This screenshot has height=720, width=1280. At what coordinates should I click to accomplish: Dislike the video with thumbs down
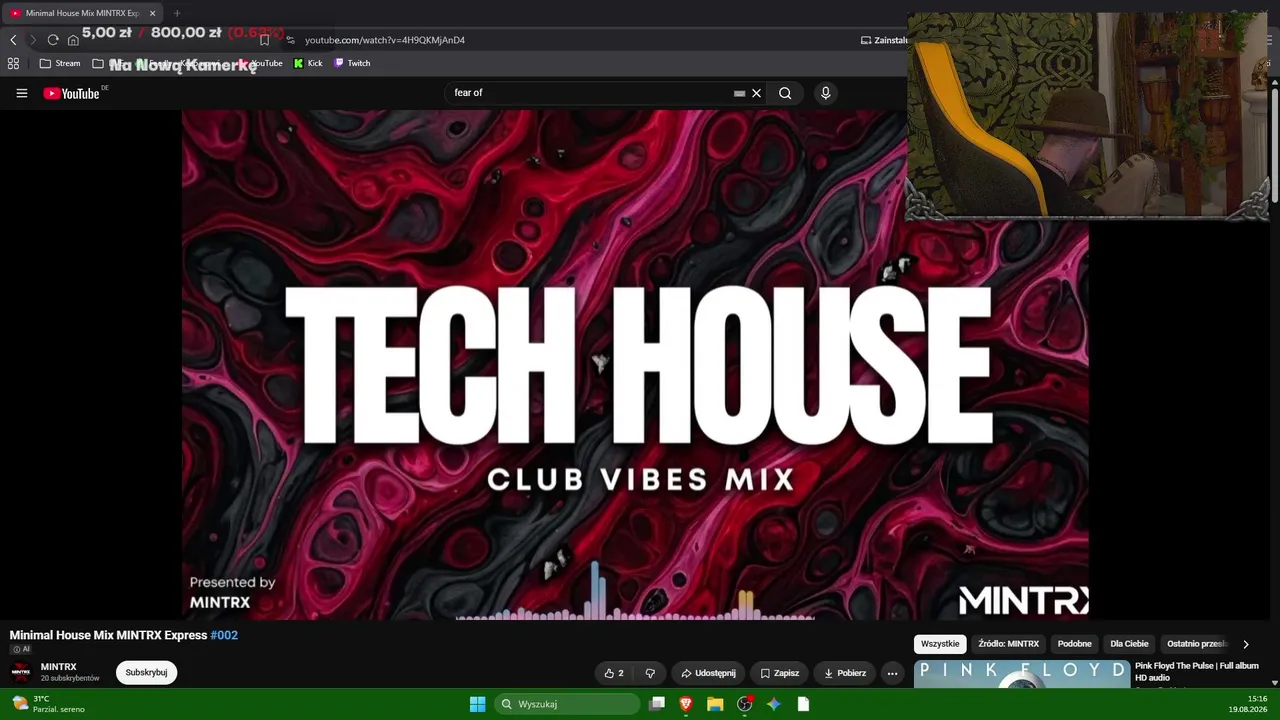click(x=650, y=673)
